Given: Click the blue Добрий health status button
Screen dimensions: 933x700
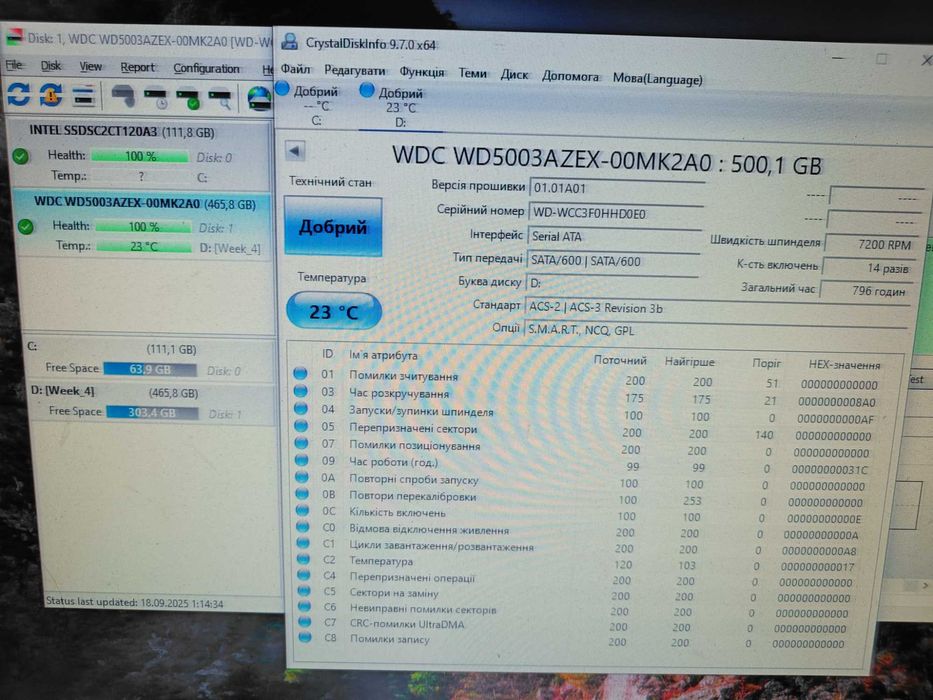Looking at the screenshot, I should [x=333, y=227].
